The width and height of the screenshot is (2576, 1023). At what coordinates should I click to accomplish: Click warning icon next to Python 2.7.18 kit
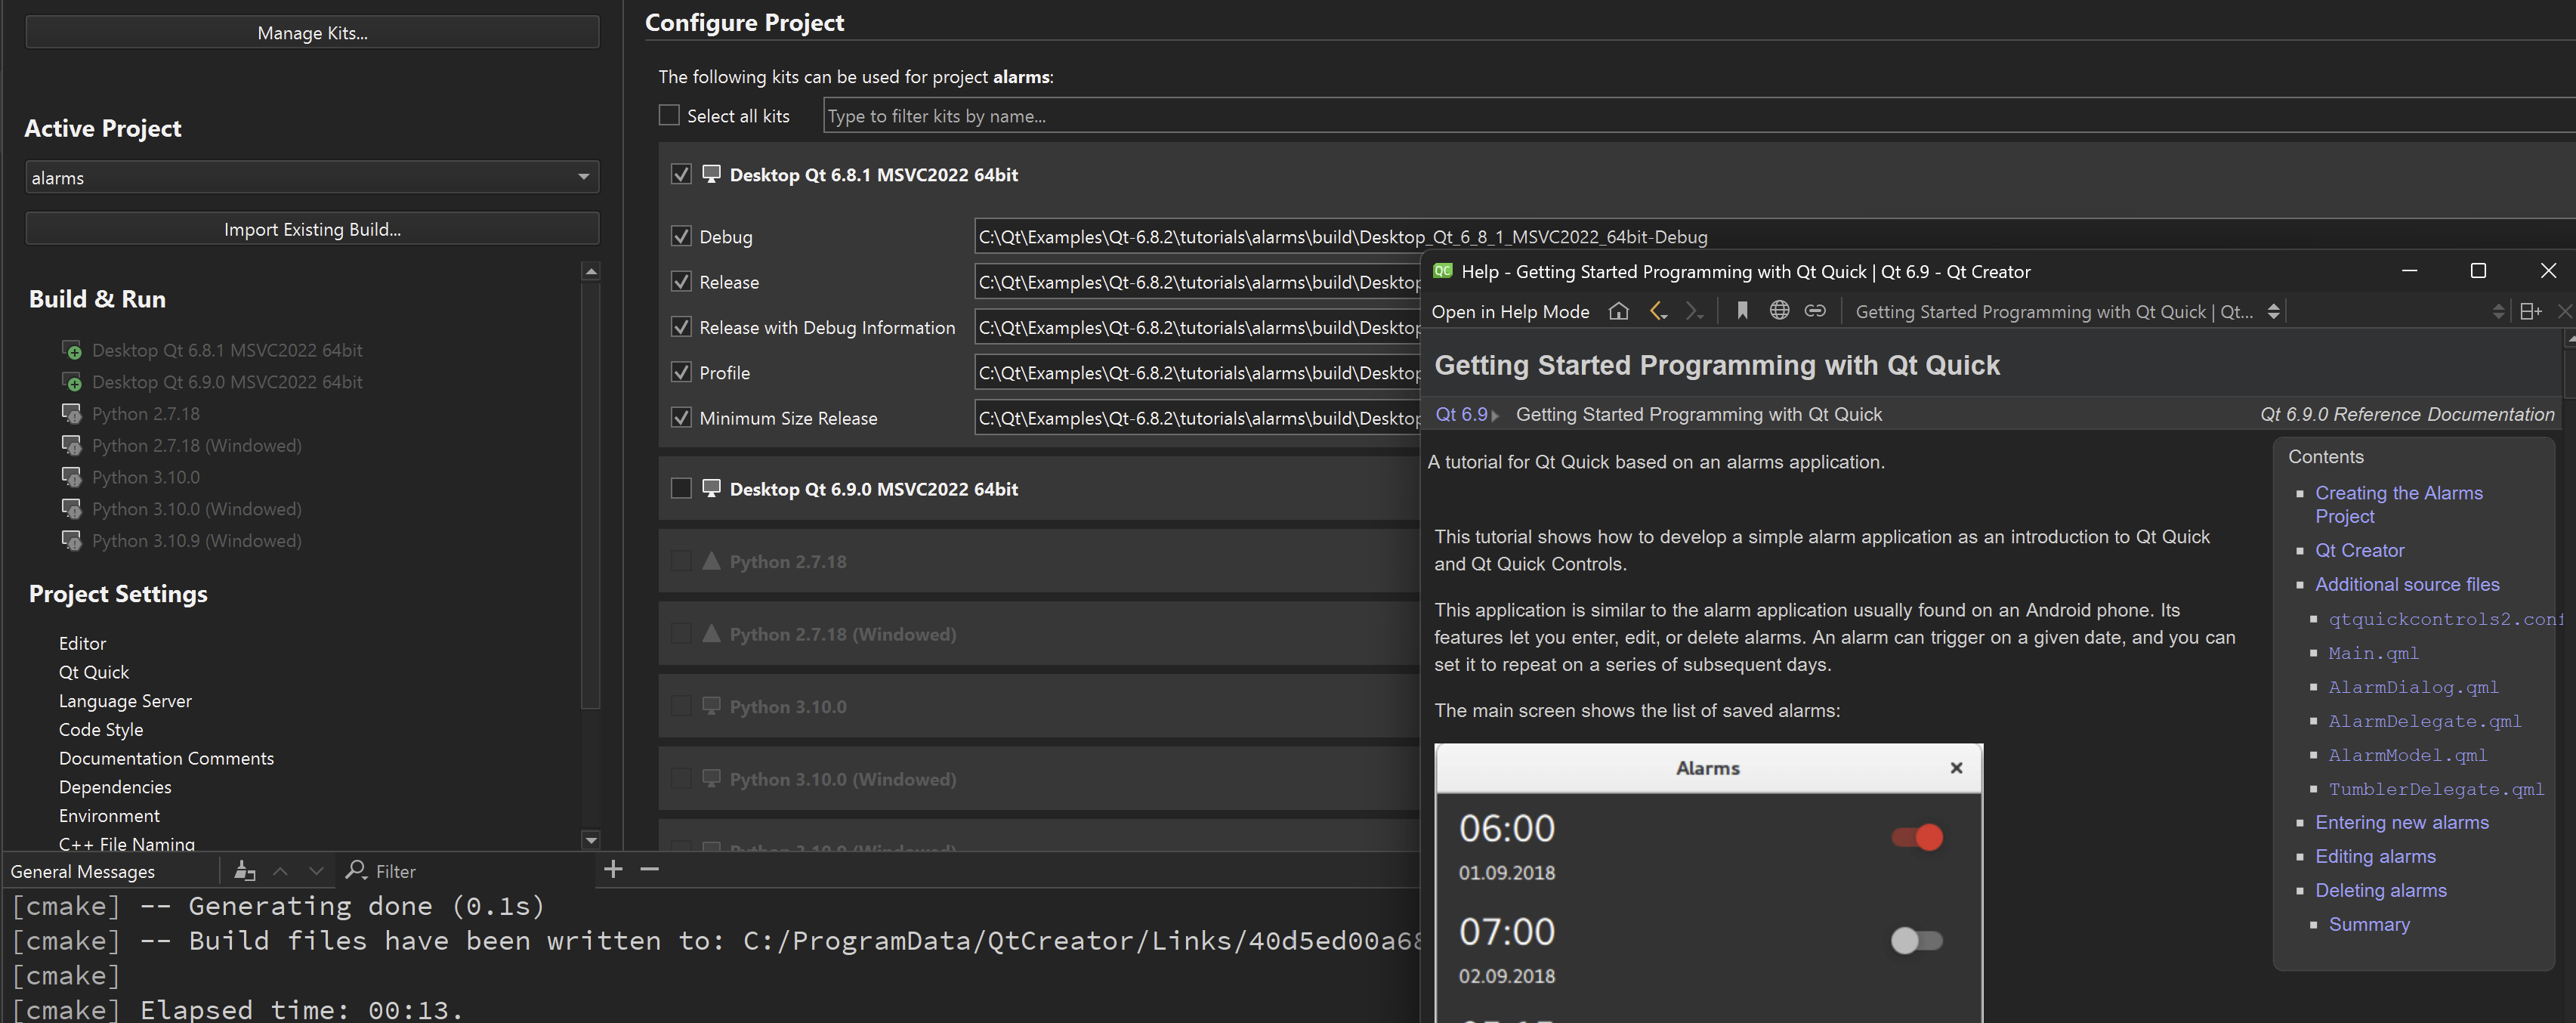pyautogui.click(x=711, y=561)
